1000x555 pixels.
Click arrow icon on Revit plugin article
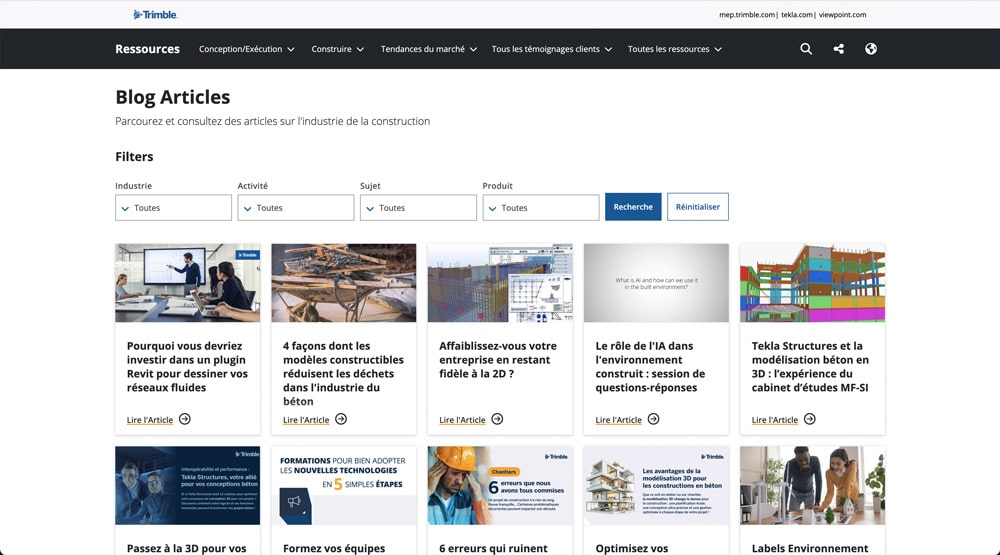click(185, 419)
